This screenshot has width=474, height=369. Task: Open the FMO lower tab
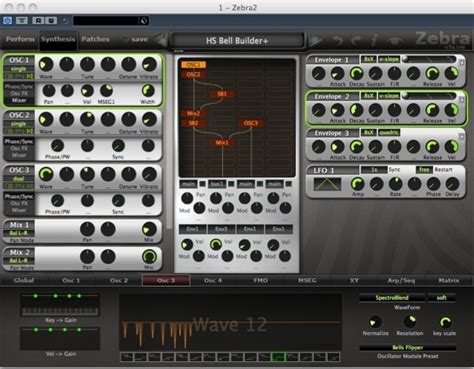(x=260, y=280)
